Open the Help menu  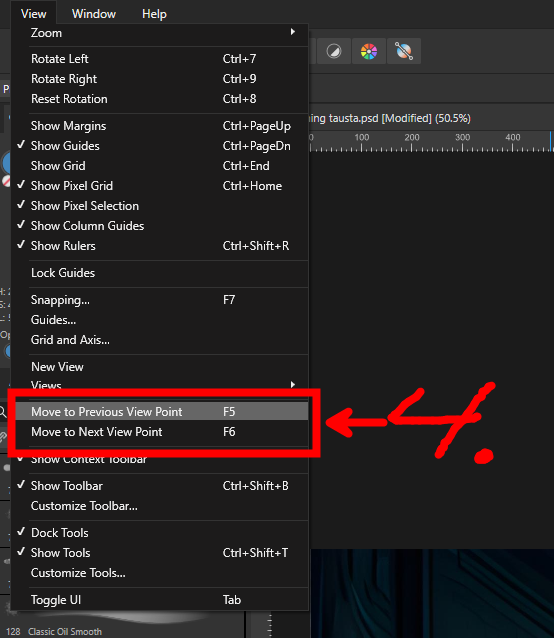pos(154,14)
